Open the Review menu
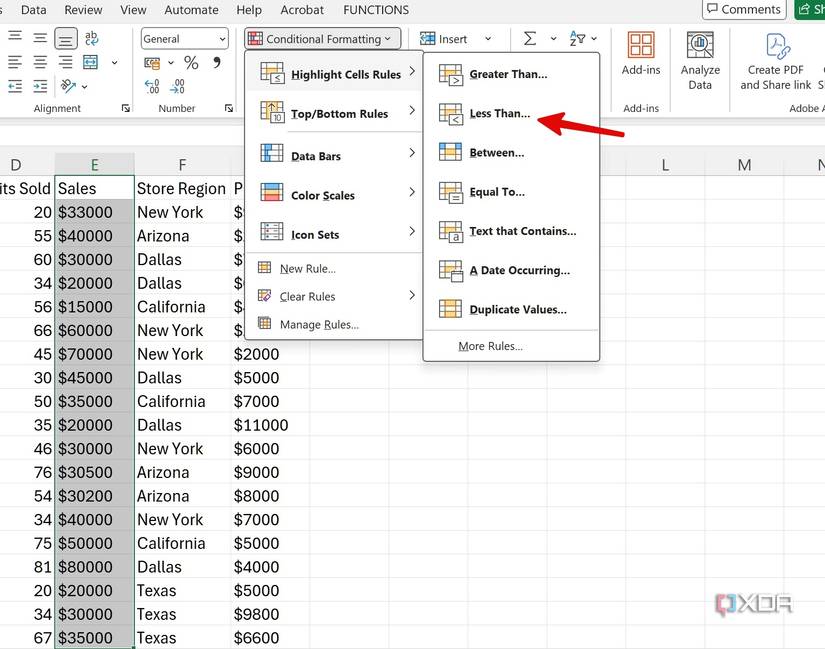 (x=83, y=10)
